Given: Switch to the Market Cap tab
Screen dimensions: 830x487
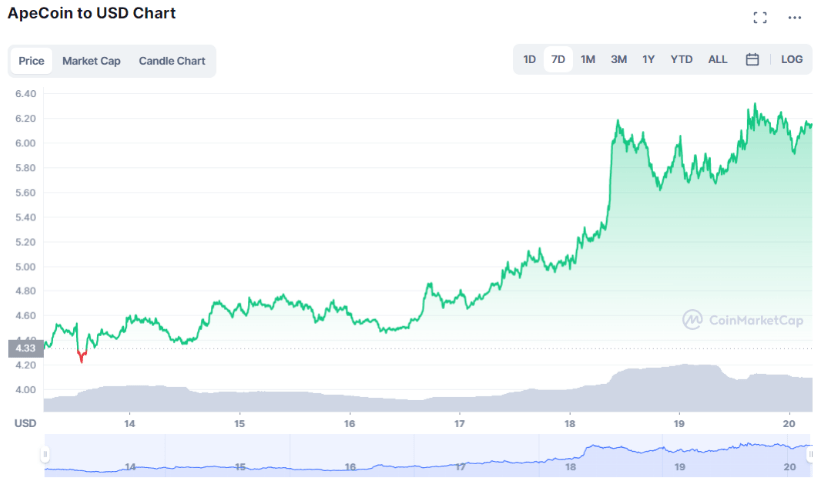Looking at the screenshot, I should pyautogui.click(x=91, y=61).
